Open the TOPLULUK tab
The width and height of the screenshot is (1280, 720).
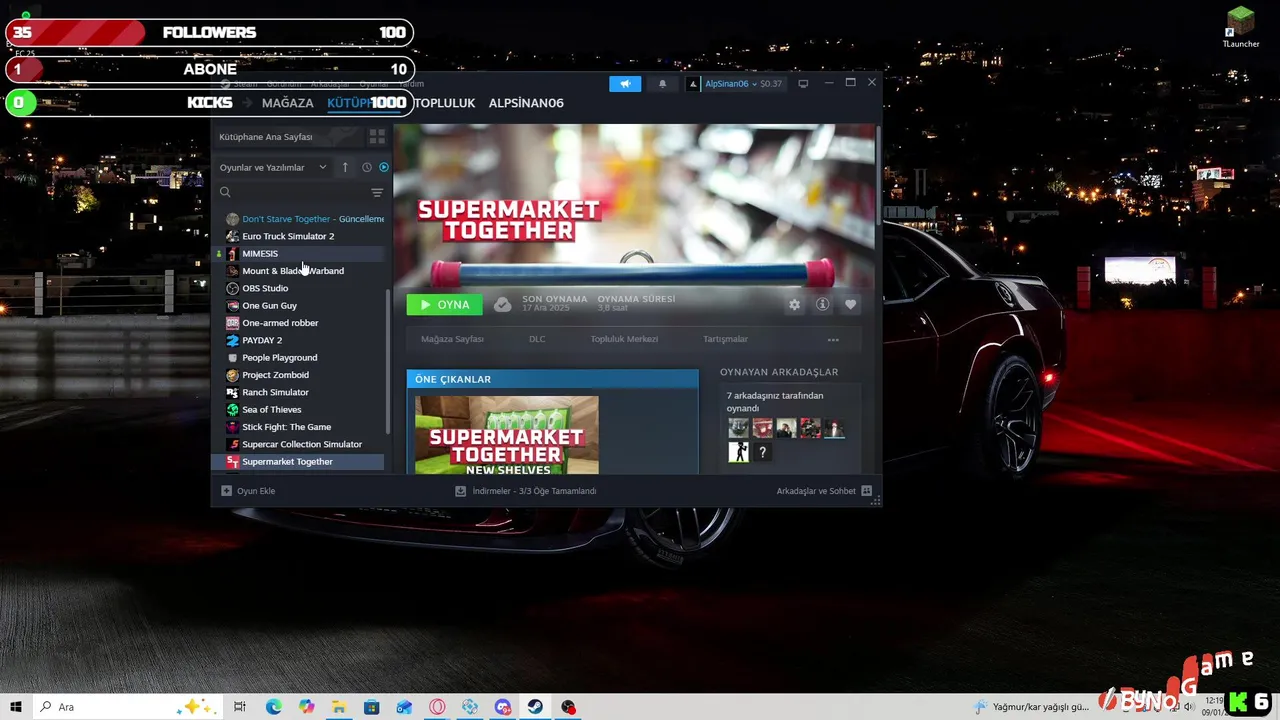445,103
